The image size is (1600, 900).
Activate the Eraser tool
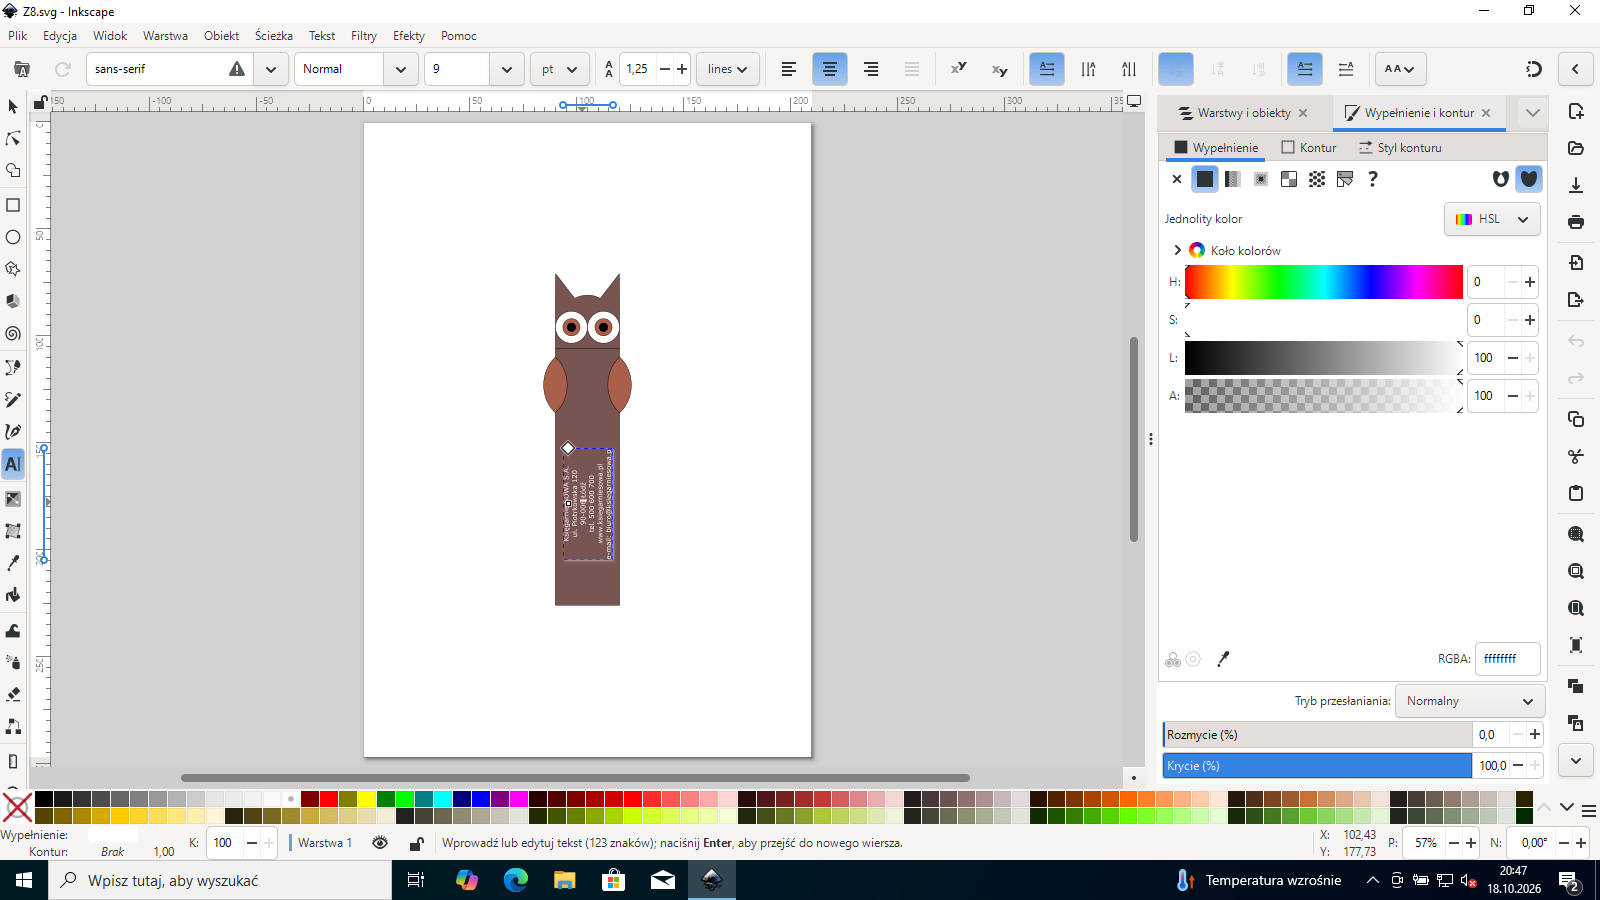click(13, 694)
